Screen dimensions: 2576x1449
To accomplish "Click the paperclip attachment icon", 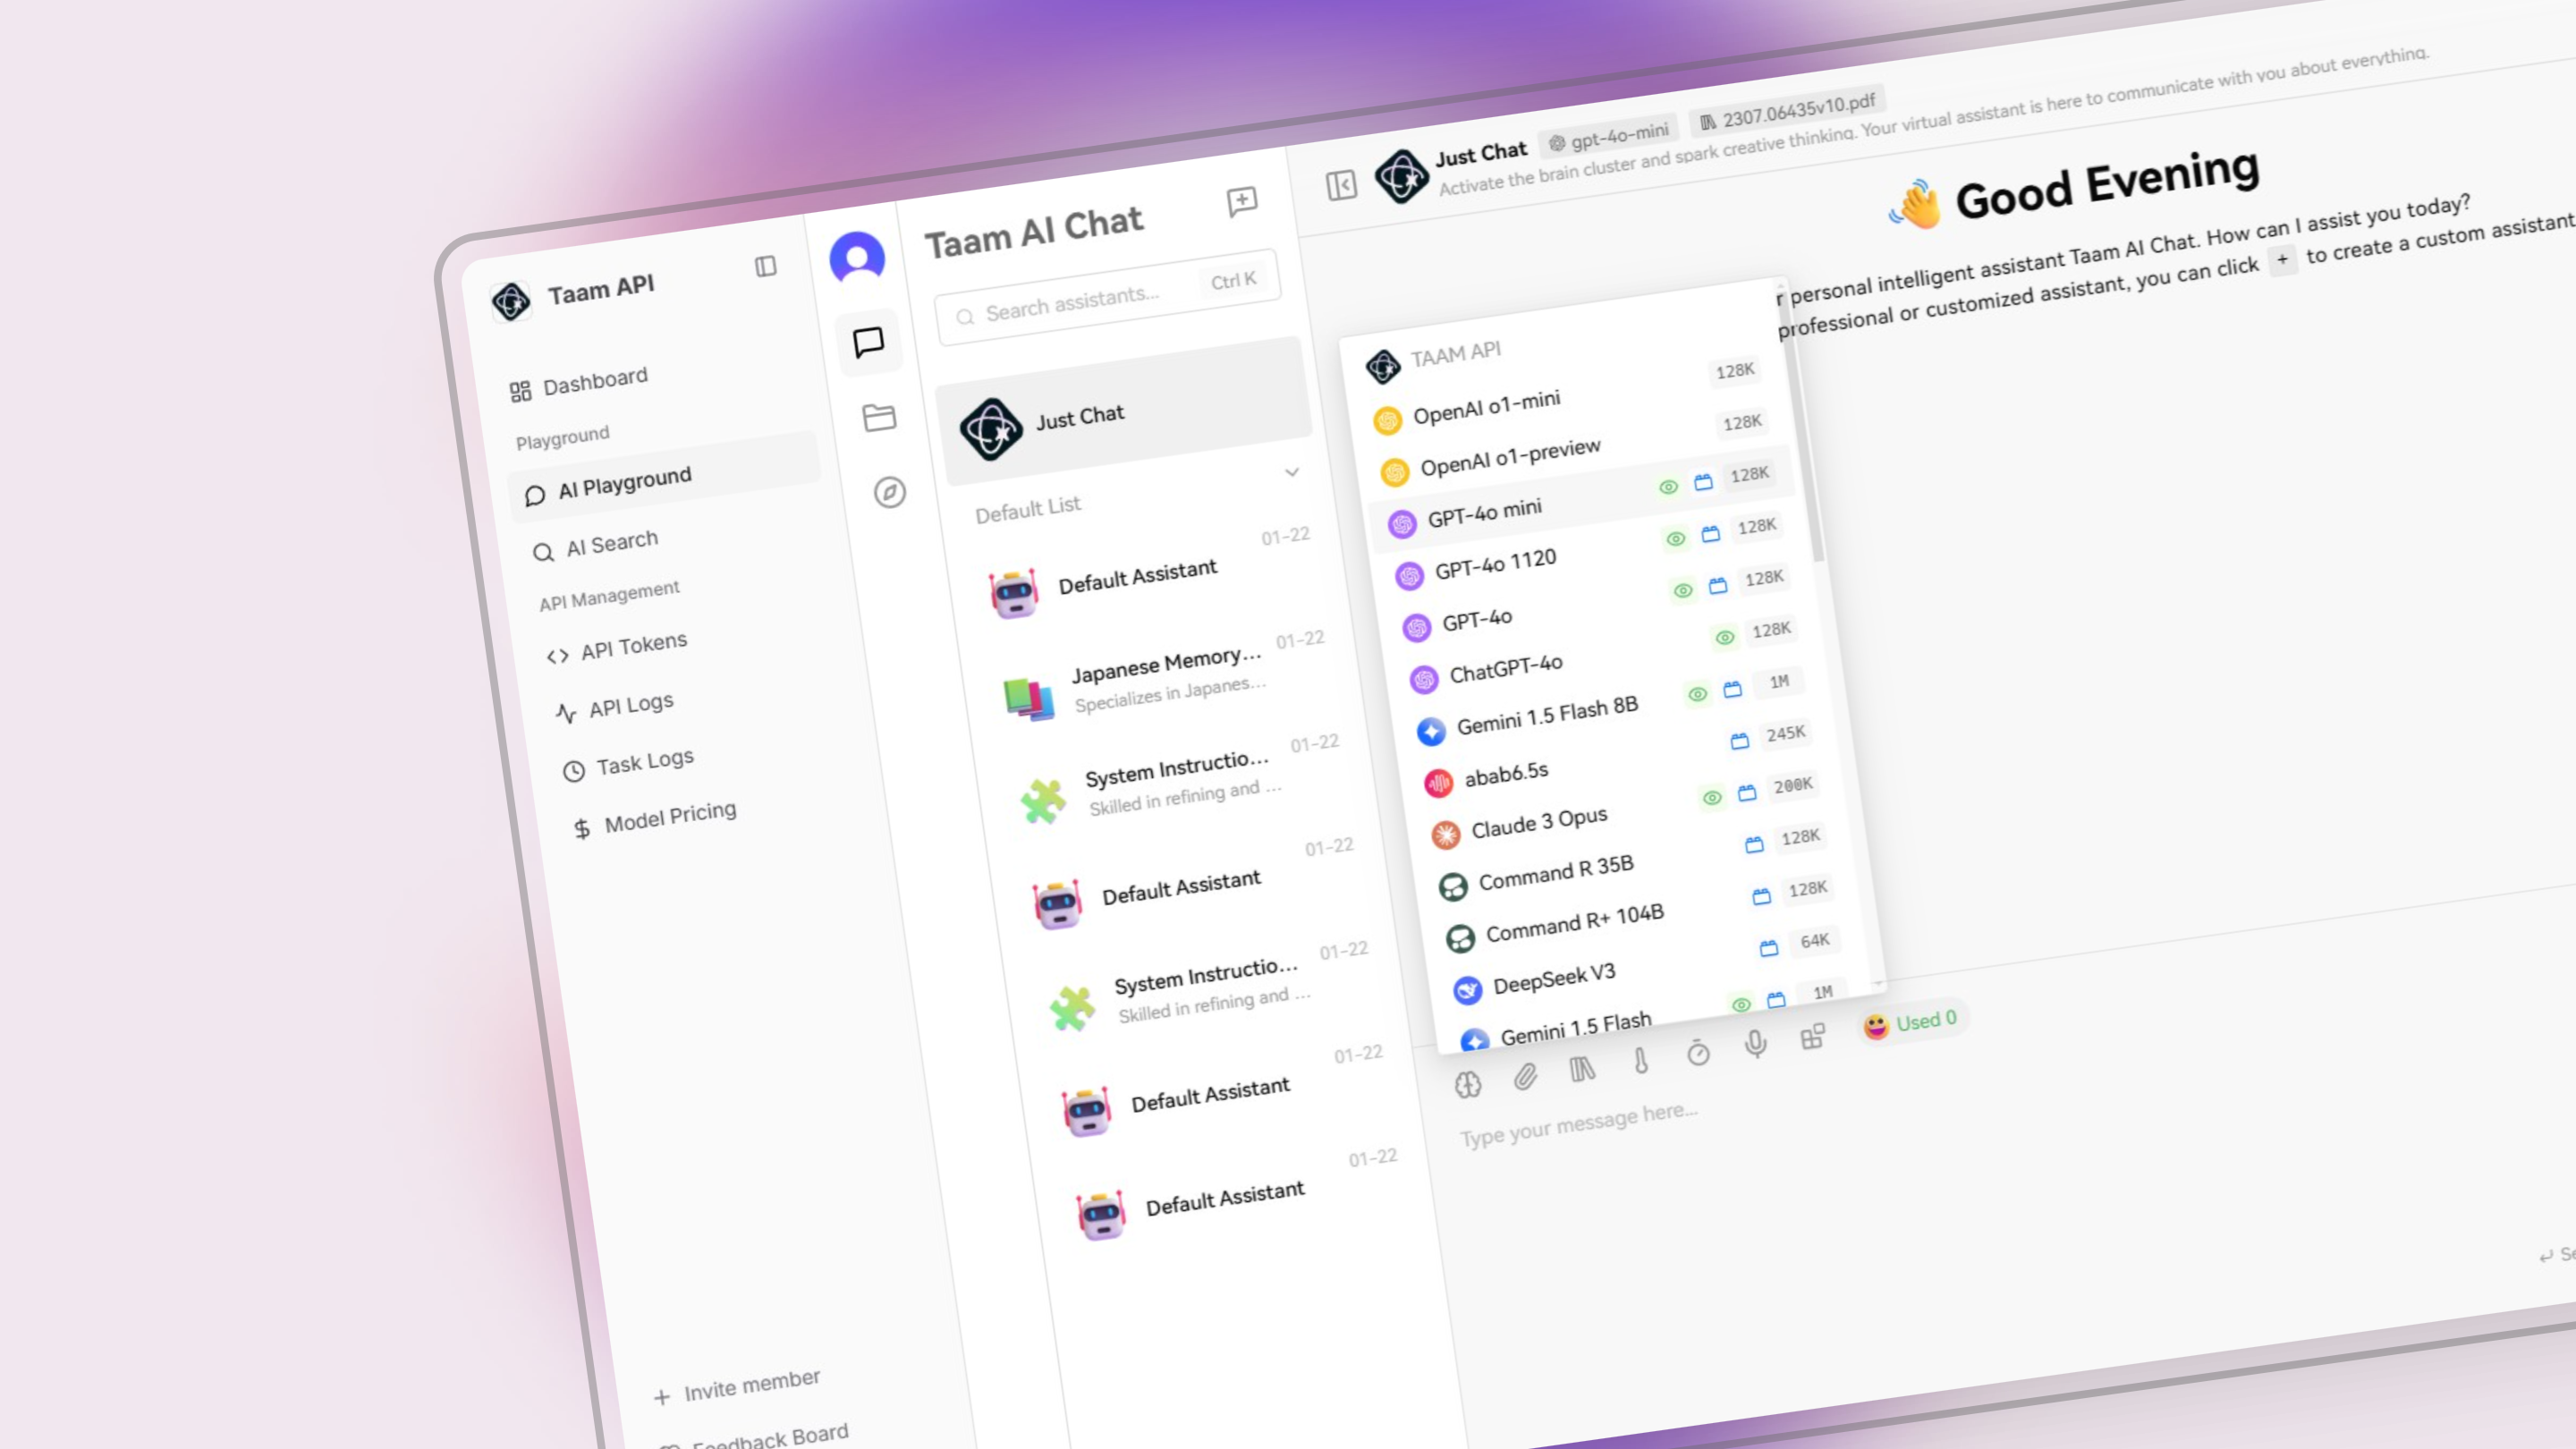I will click(1524, 1077).
